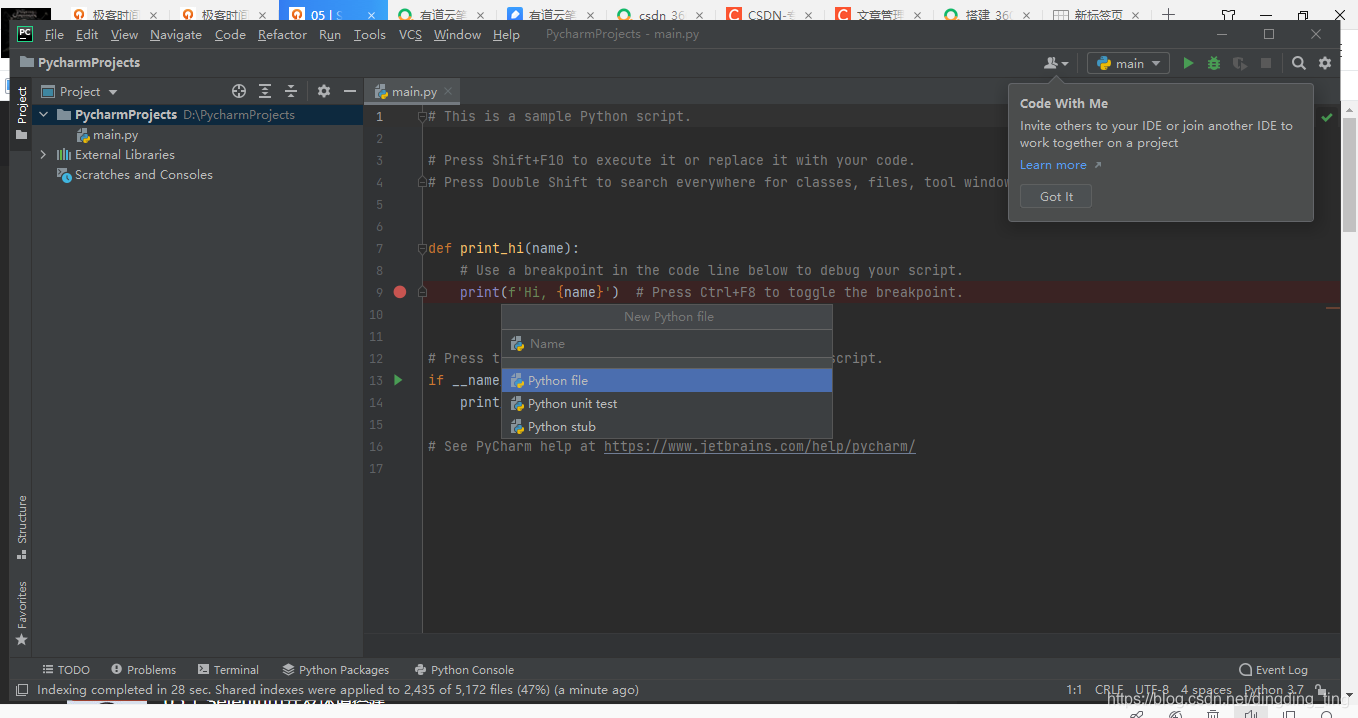Viewport: 1358px width, 718px height.
Task: Click the PyCharm logo icon
Action: pos(25,34)
